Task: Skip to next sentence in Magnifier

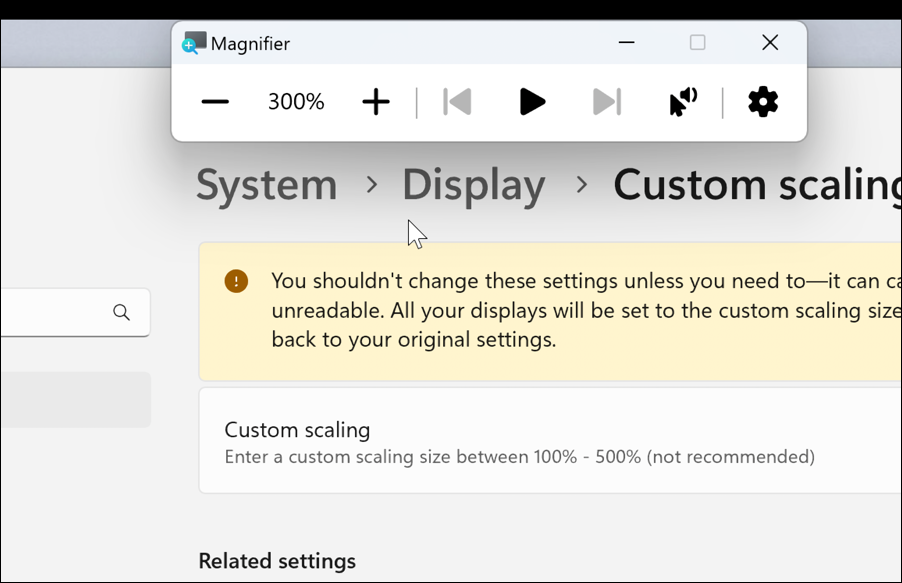Action: (x=606, y=101)
